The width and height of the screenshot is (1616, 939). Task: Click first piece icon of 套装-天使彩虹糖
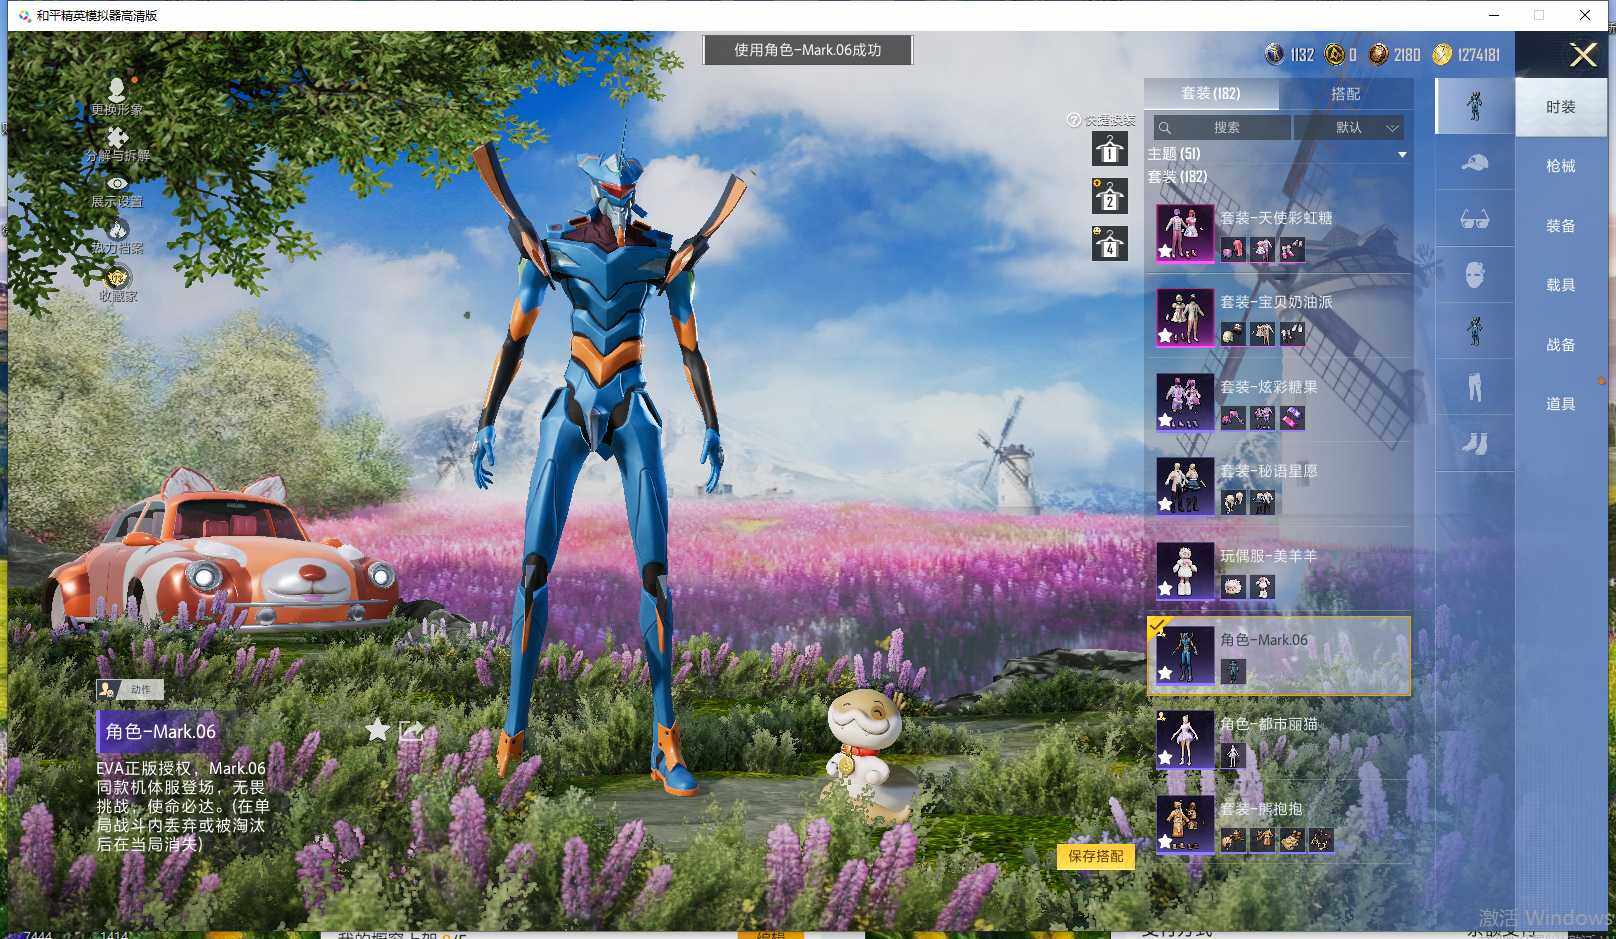[1233, 249]
